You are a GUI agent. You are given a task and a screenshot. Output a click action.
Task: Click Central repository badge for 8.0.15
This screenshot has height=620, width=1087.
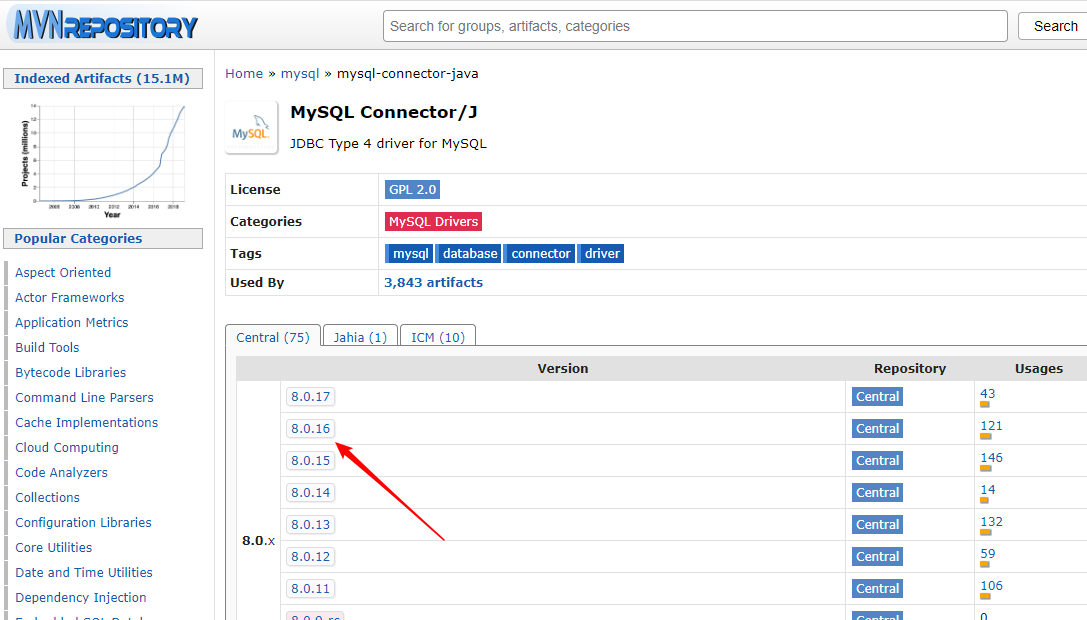[x=878, y=460]
